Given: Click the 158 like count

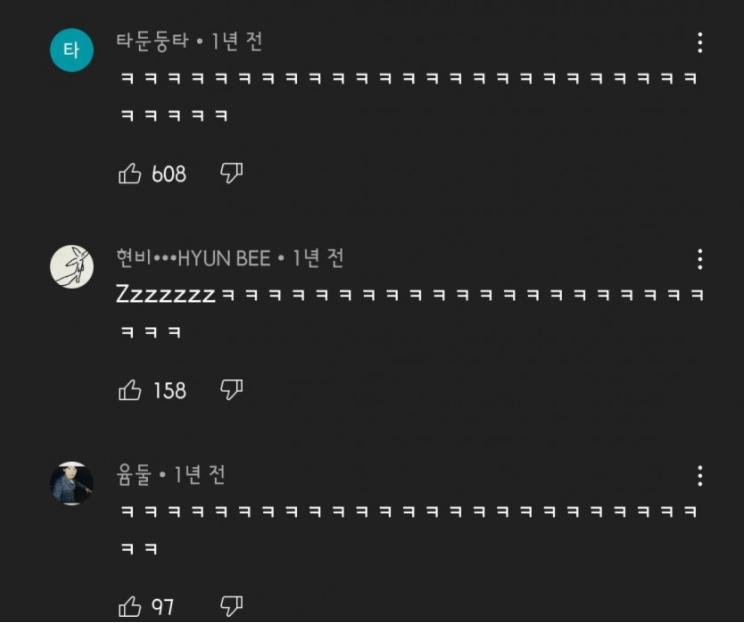Looking at the screenshot, I should coord(169,391).
